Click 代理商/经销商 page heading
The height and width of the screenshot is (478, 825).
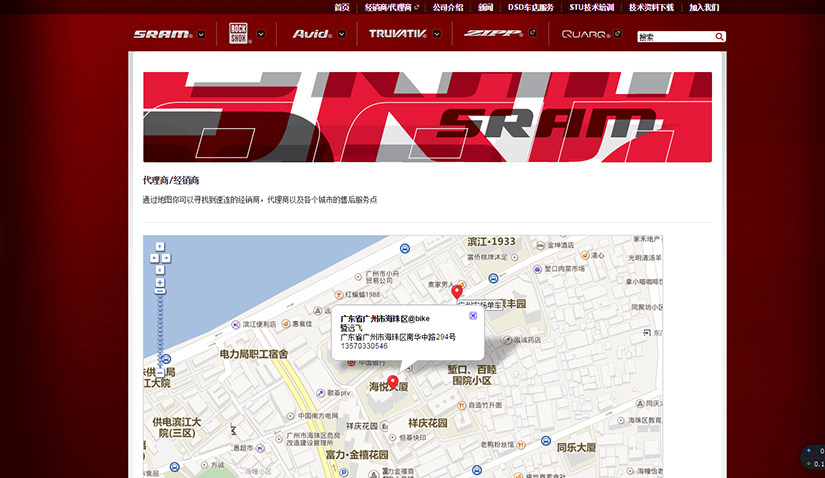171,181
